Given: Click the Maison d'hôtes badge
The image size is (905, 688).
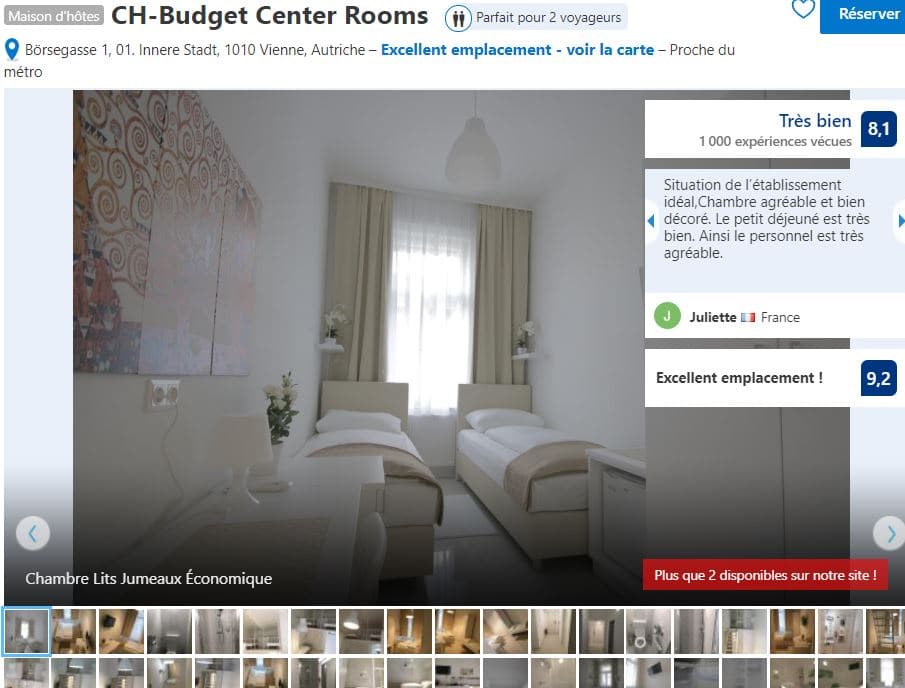Looking at the screenshot, I should point(54,16).
